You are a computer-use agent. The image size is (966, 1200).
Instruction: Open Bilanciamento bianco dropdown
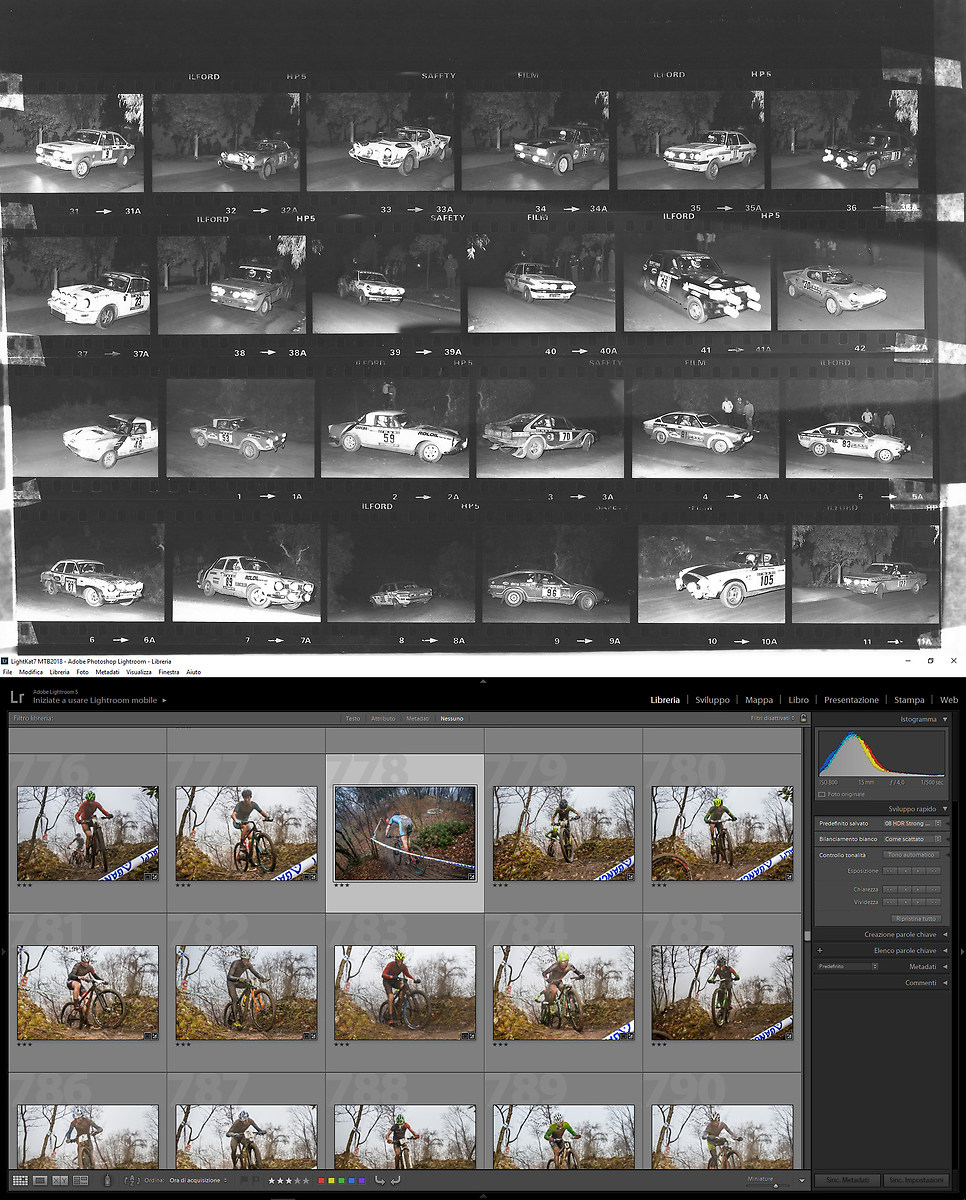tap(910, 839)
